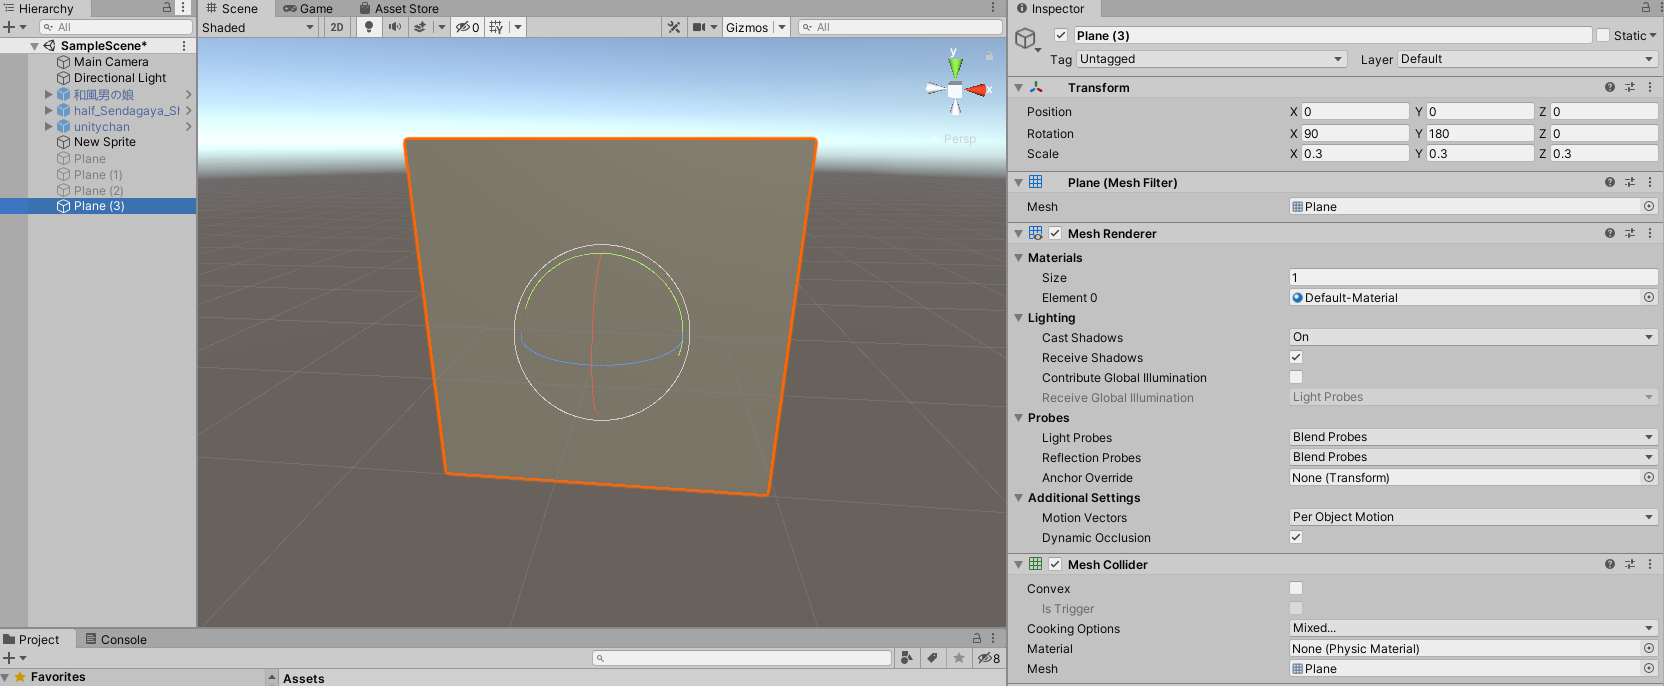Toggle scene lighting with the lightbulb icon
The width and height of the screenshot is (1664, 686).
tap(369, 27)
